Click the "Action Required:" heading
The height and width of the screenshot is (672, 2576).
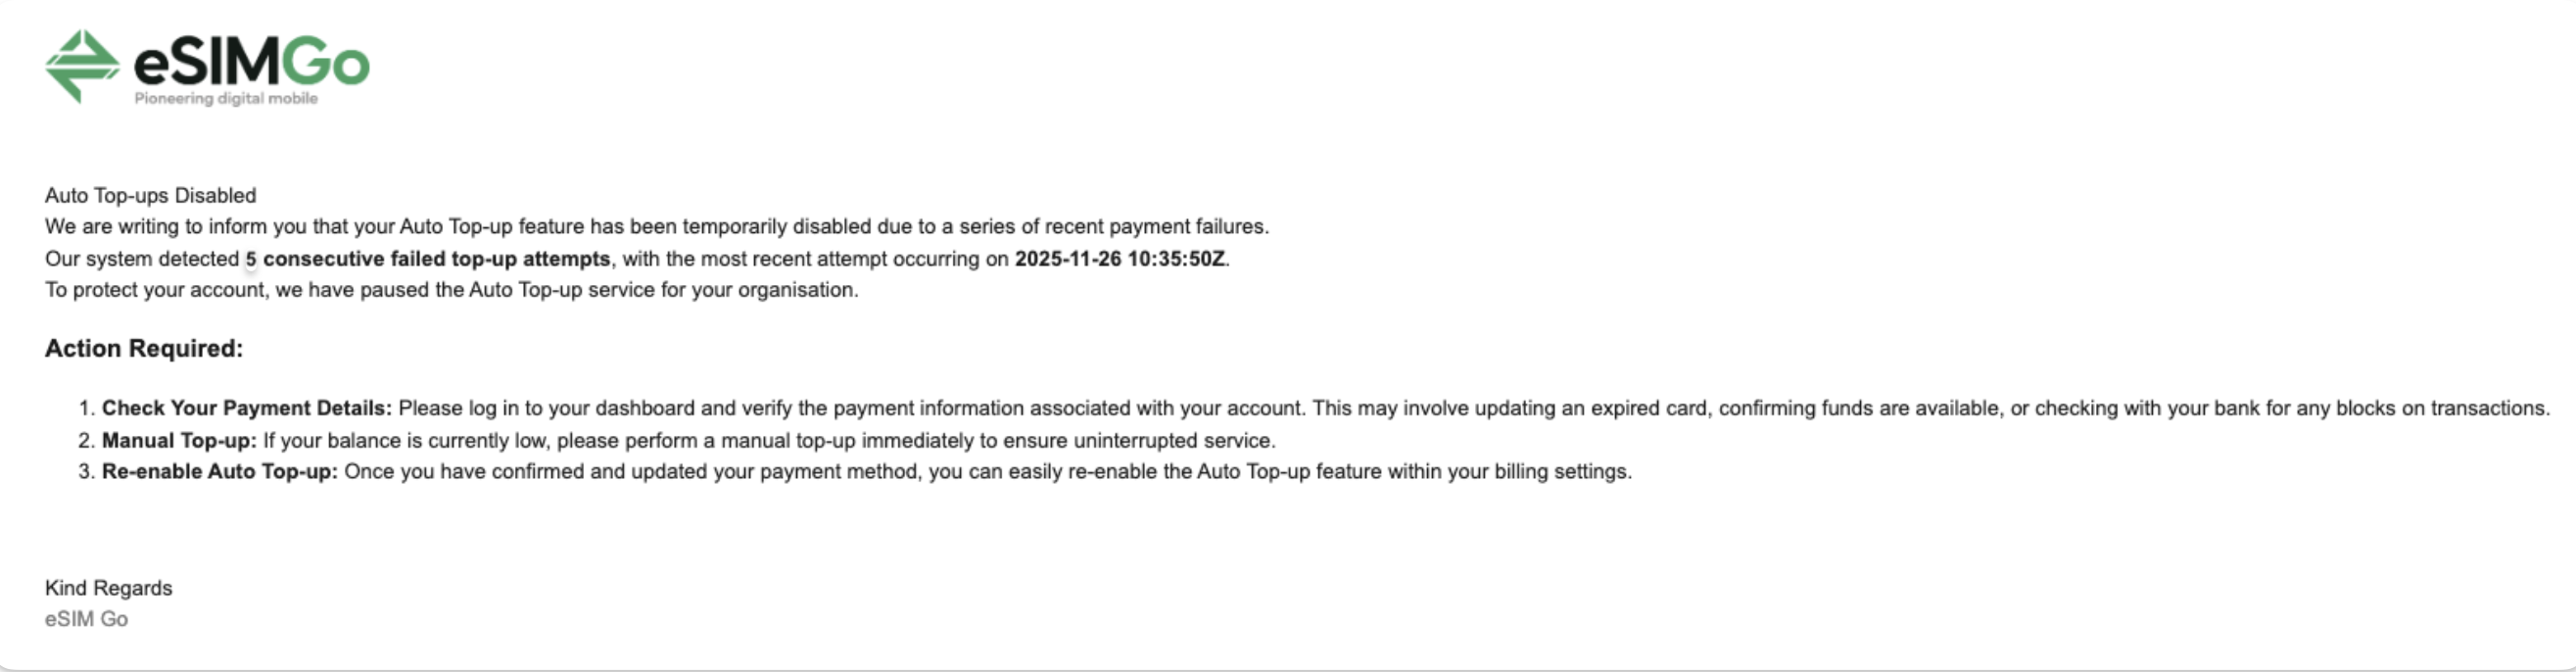pos(144,349)
